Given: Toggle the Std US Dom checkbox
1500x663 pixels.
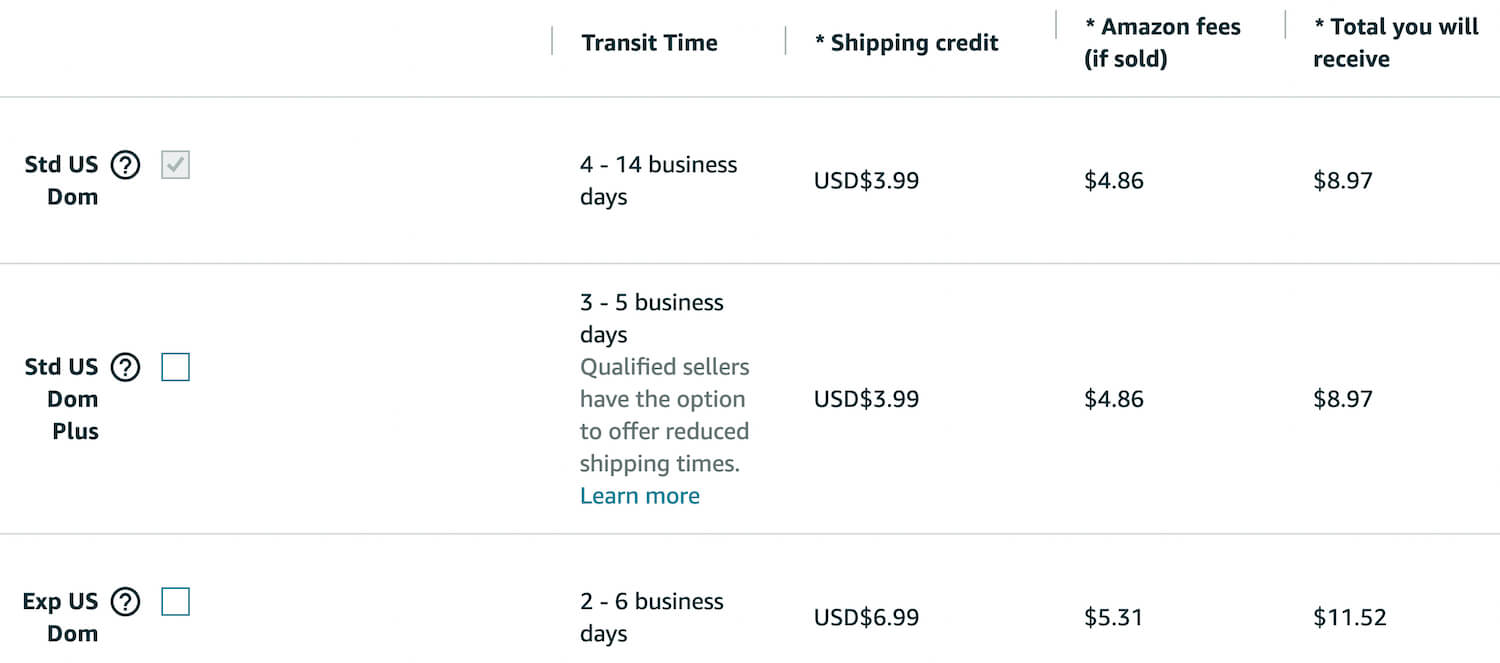Looking at the screenshot, I should (x=175, y=165).
